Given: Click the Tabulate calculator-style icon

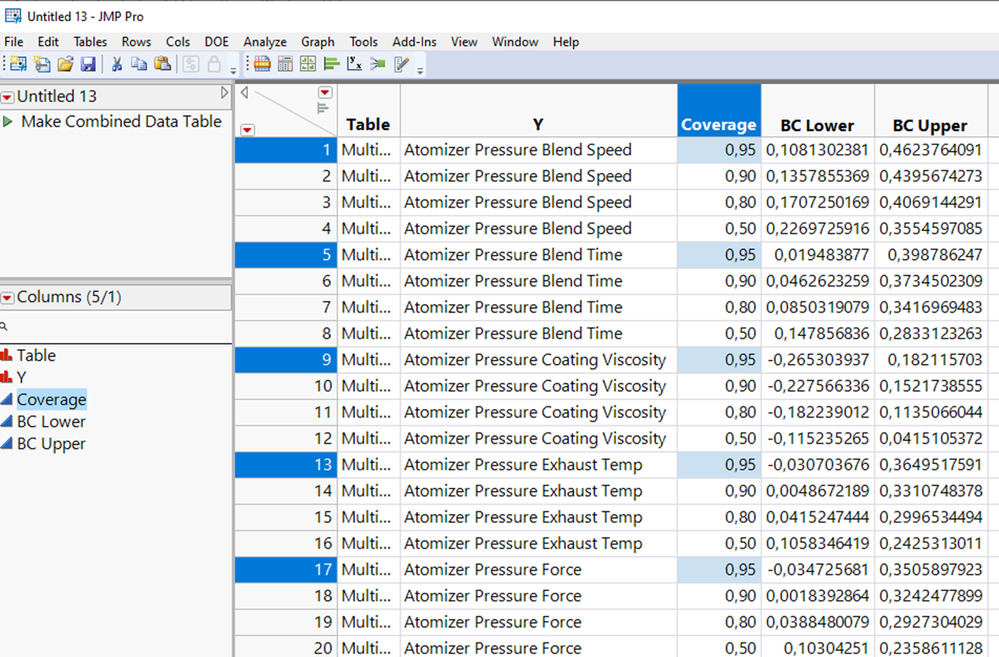Looking at the screenshot, I should tap(285, 64).
